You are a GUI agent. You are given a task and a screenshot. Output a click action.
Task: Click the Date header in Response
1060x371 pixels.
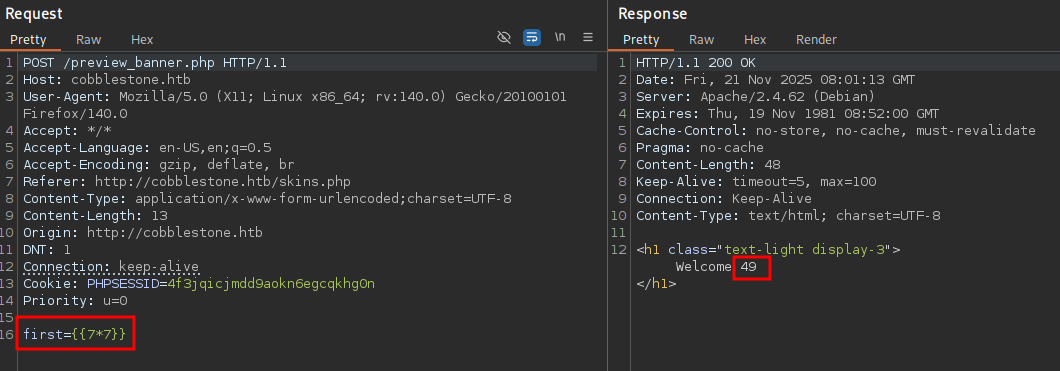tap(775, 80)
